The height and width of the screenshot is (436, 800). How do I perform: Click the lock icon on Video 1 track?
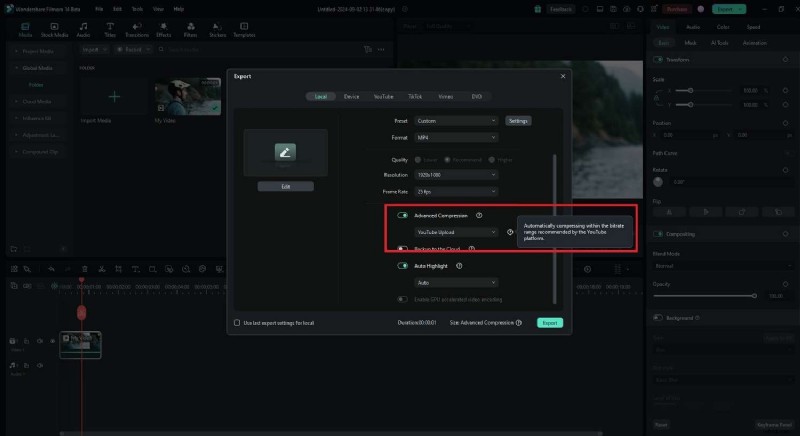[x=26, y=341]
